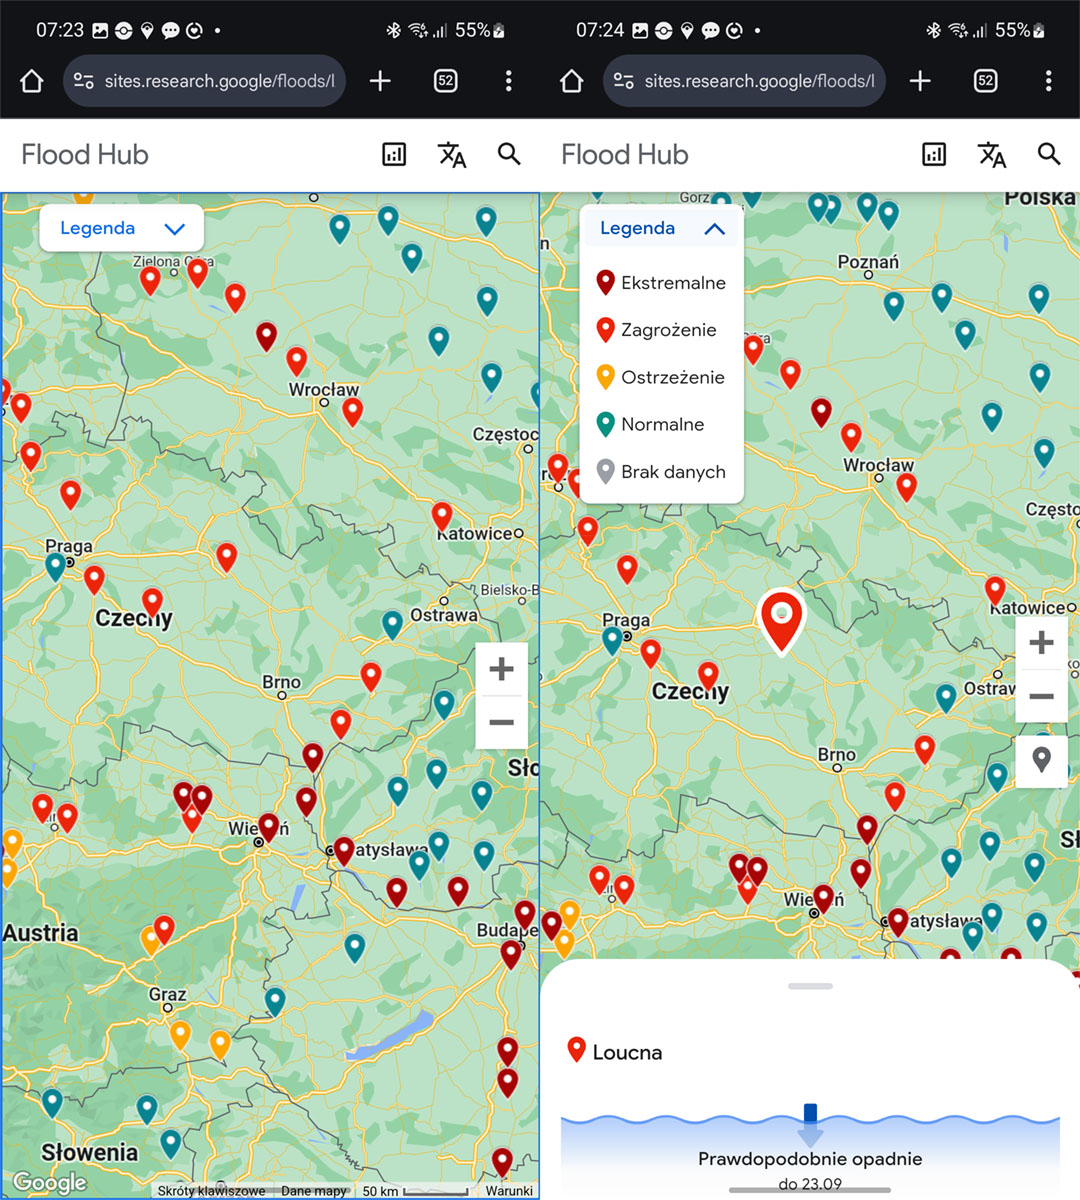Tap the 'Loucna' station name in bottom sheet

pyautogui.click(x=627, y=1053)
